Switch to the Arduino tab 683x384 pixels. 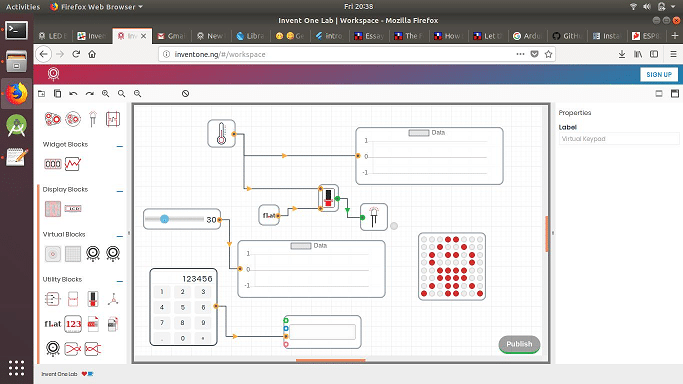click(528, 36)
